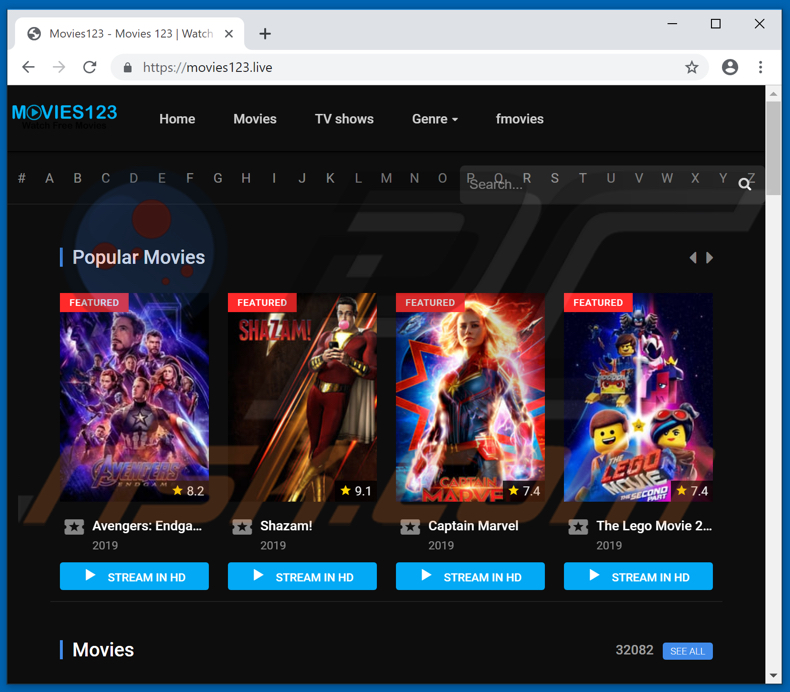Open the TV shows menu item
The height and width of the screenshot is (692, 790).
pyautogui.click(x=344, y=119)
